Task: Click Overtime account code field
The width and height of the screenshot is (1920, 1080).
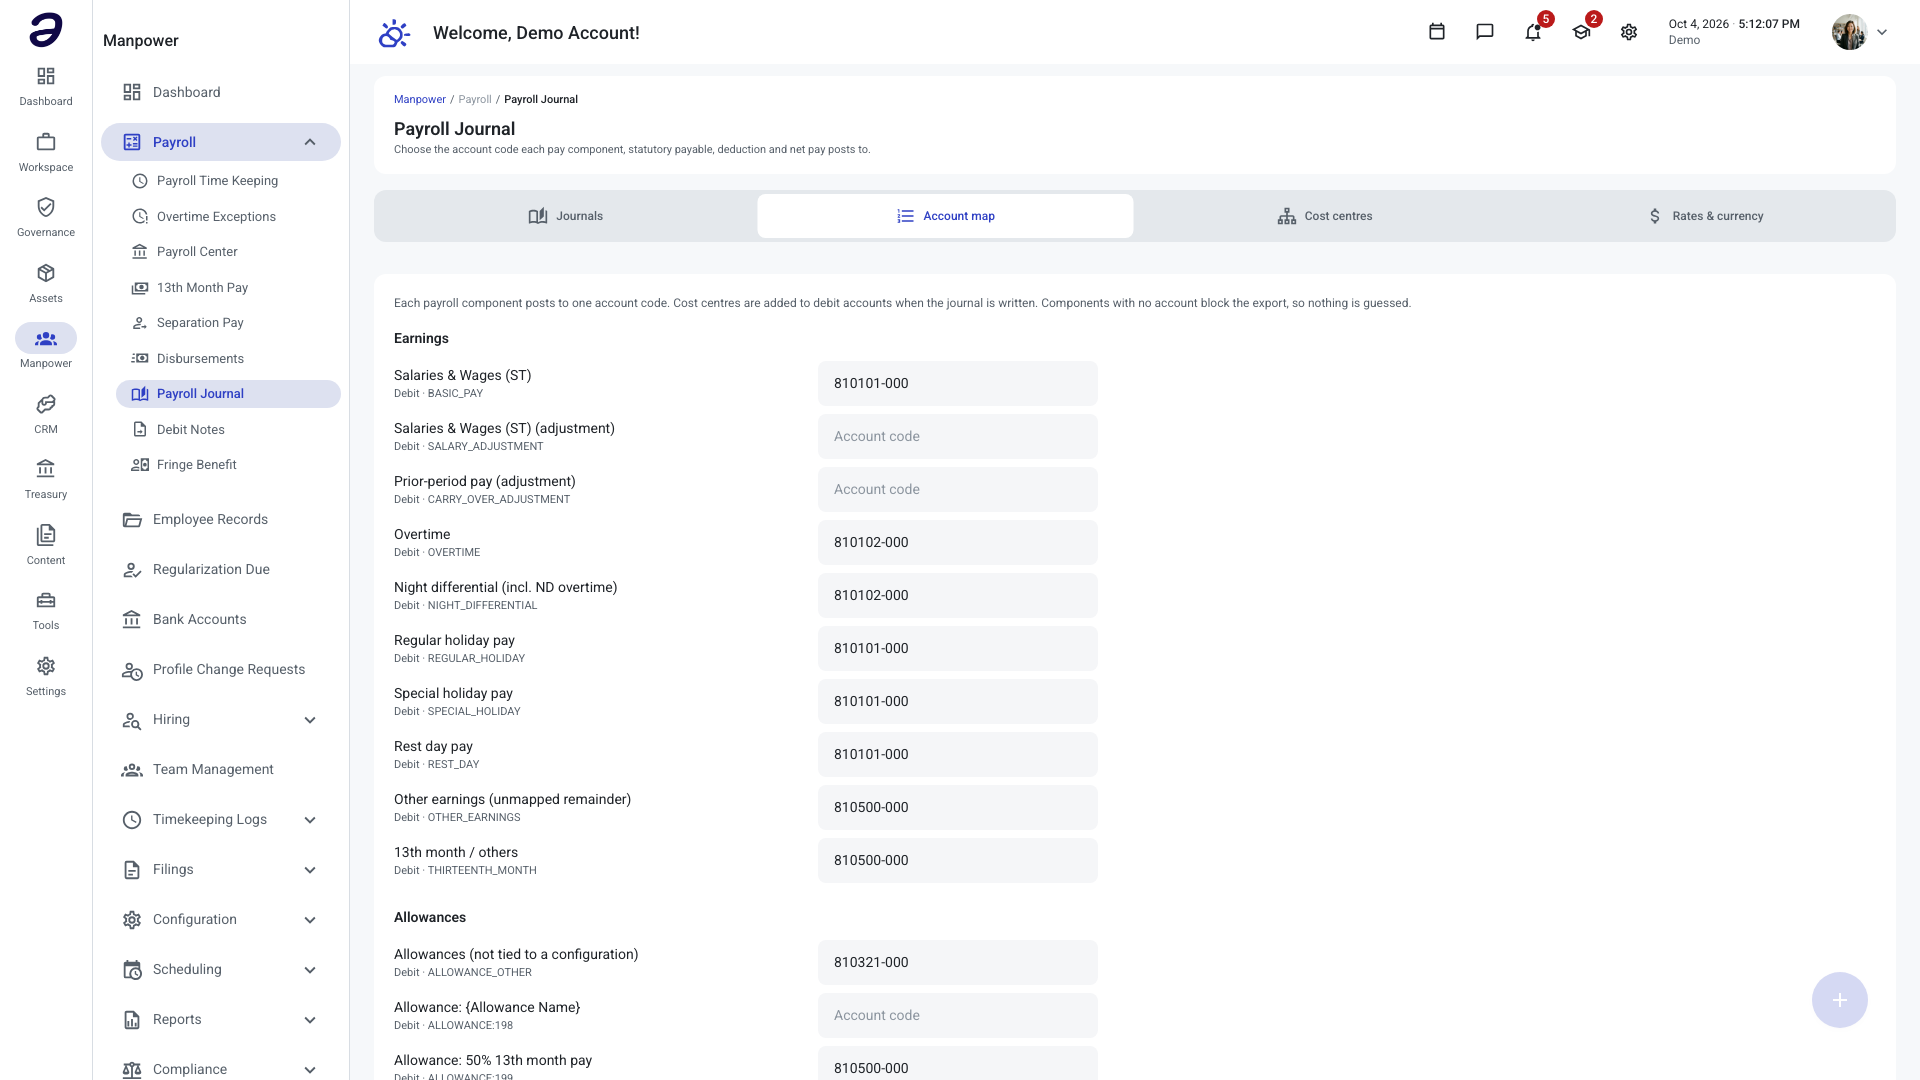Action: click(x=957, y=543)
